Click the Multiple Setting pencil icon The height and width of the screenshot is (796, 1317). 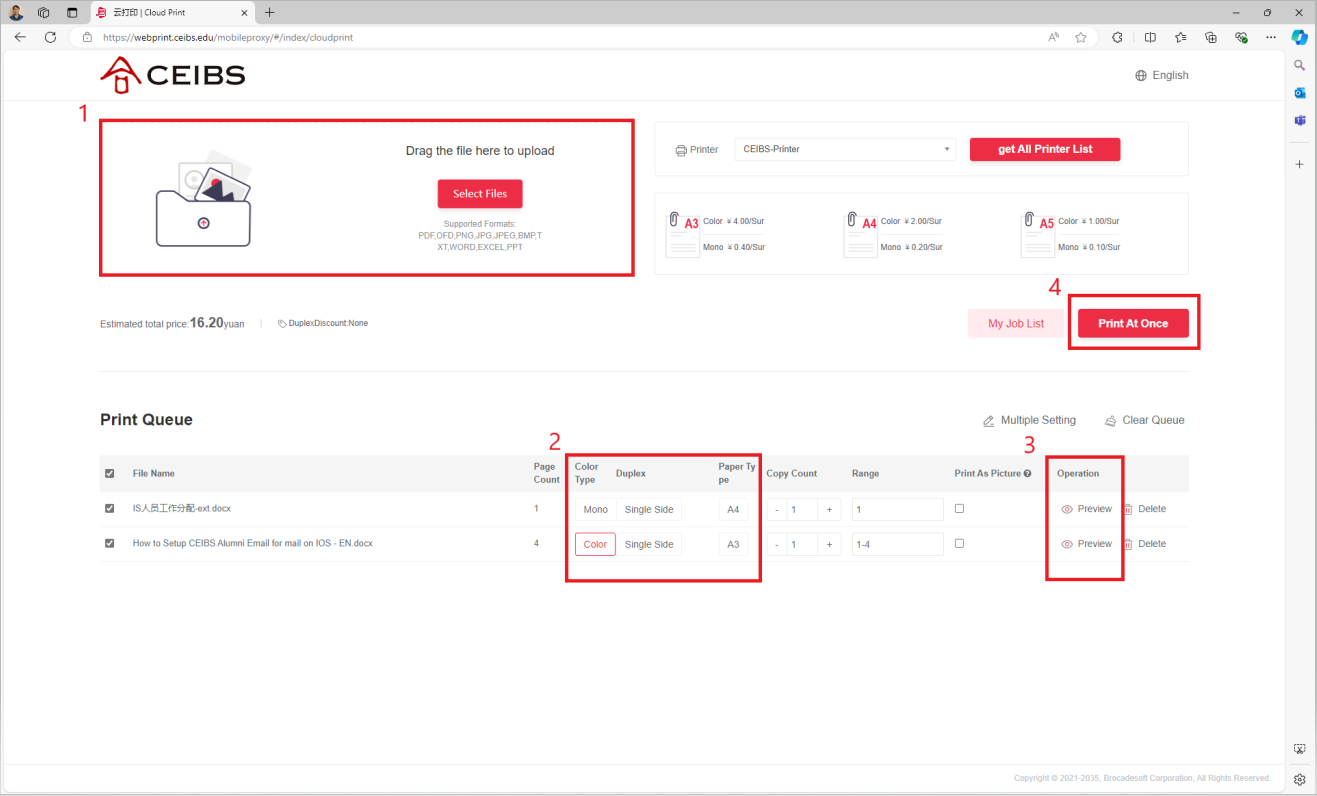tap(988, 420)
